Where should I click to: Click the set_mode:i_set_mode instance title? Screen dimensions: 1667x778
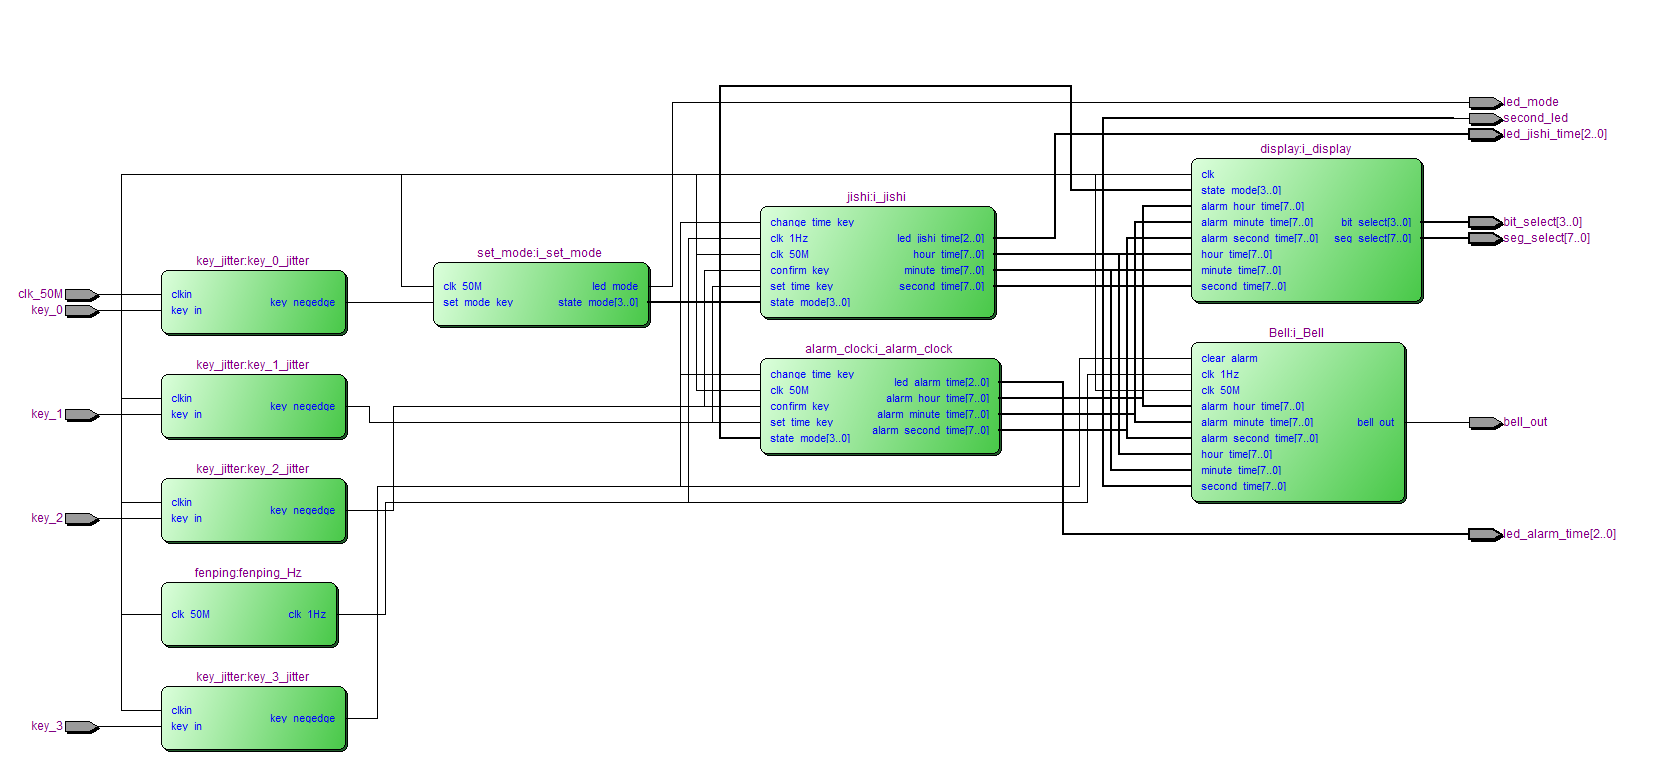(539, 253)
